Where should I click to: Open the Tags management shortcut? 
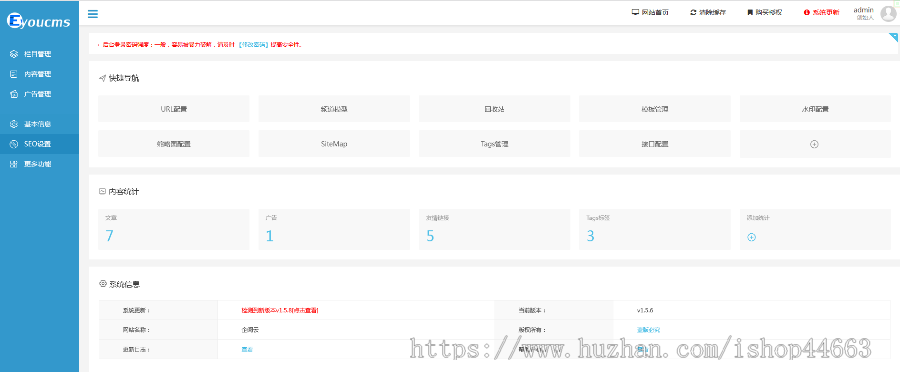pyautogui.click(x=494, y=144)
